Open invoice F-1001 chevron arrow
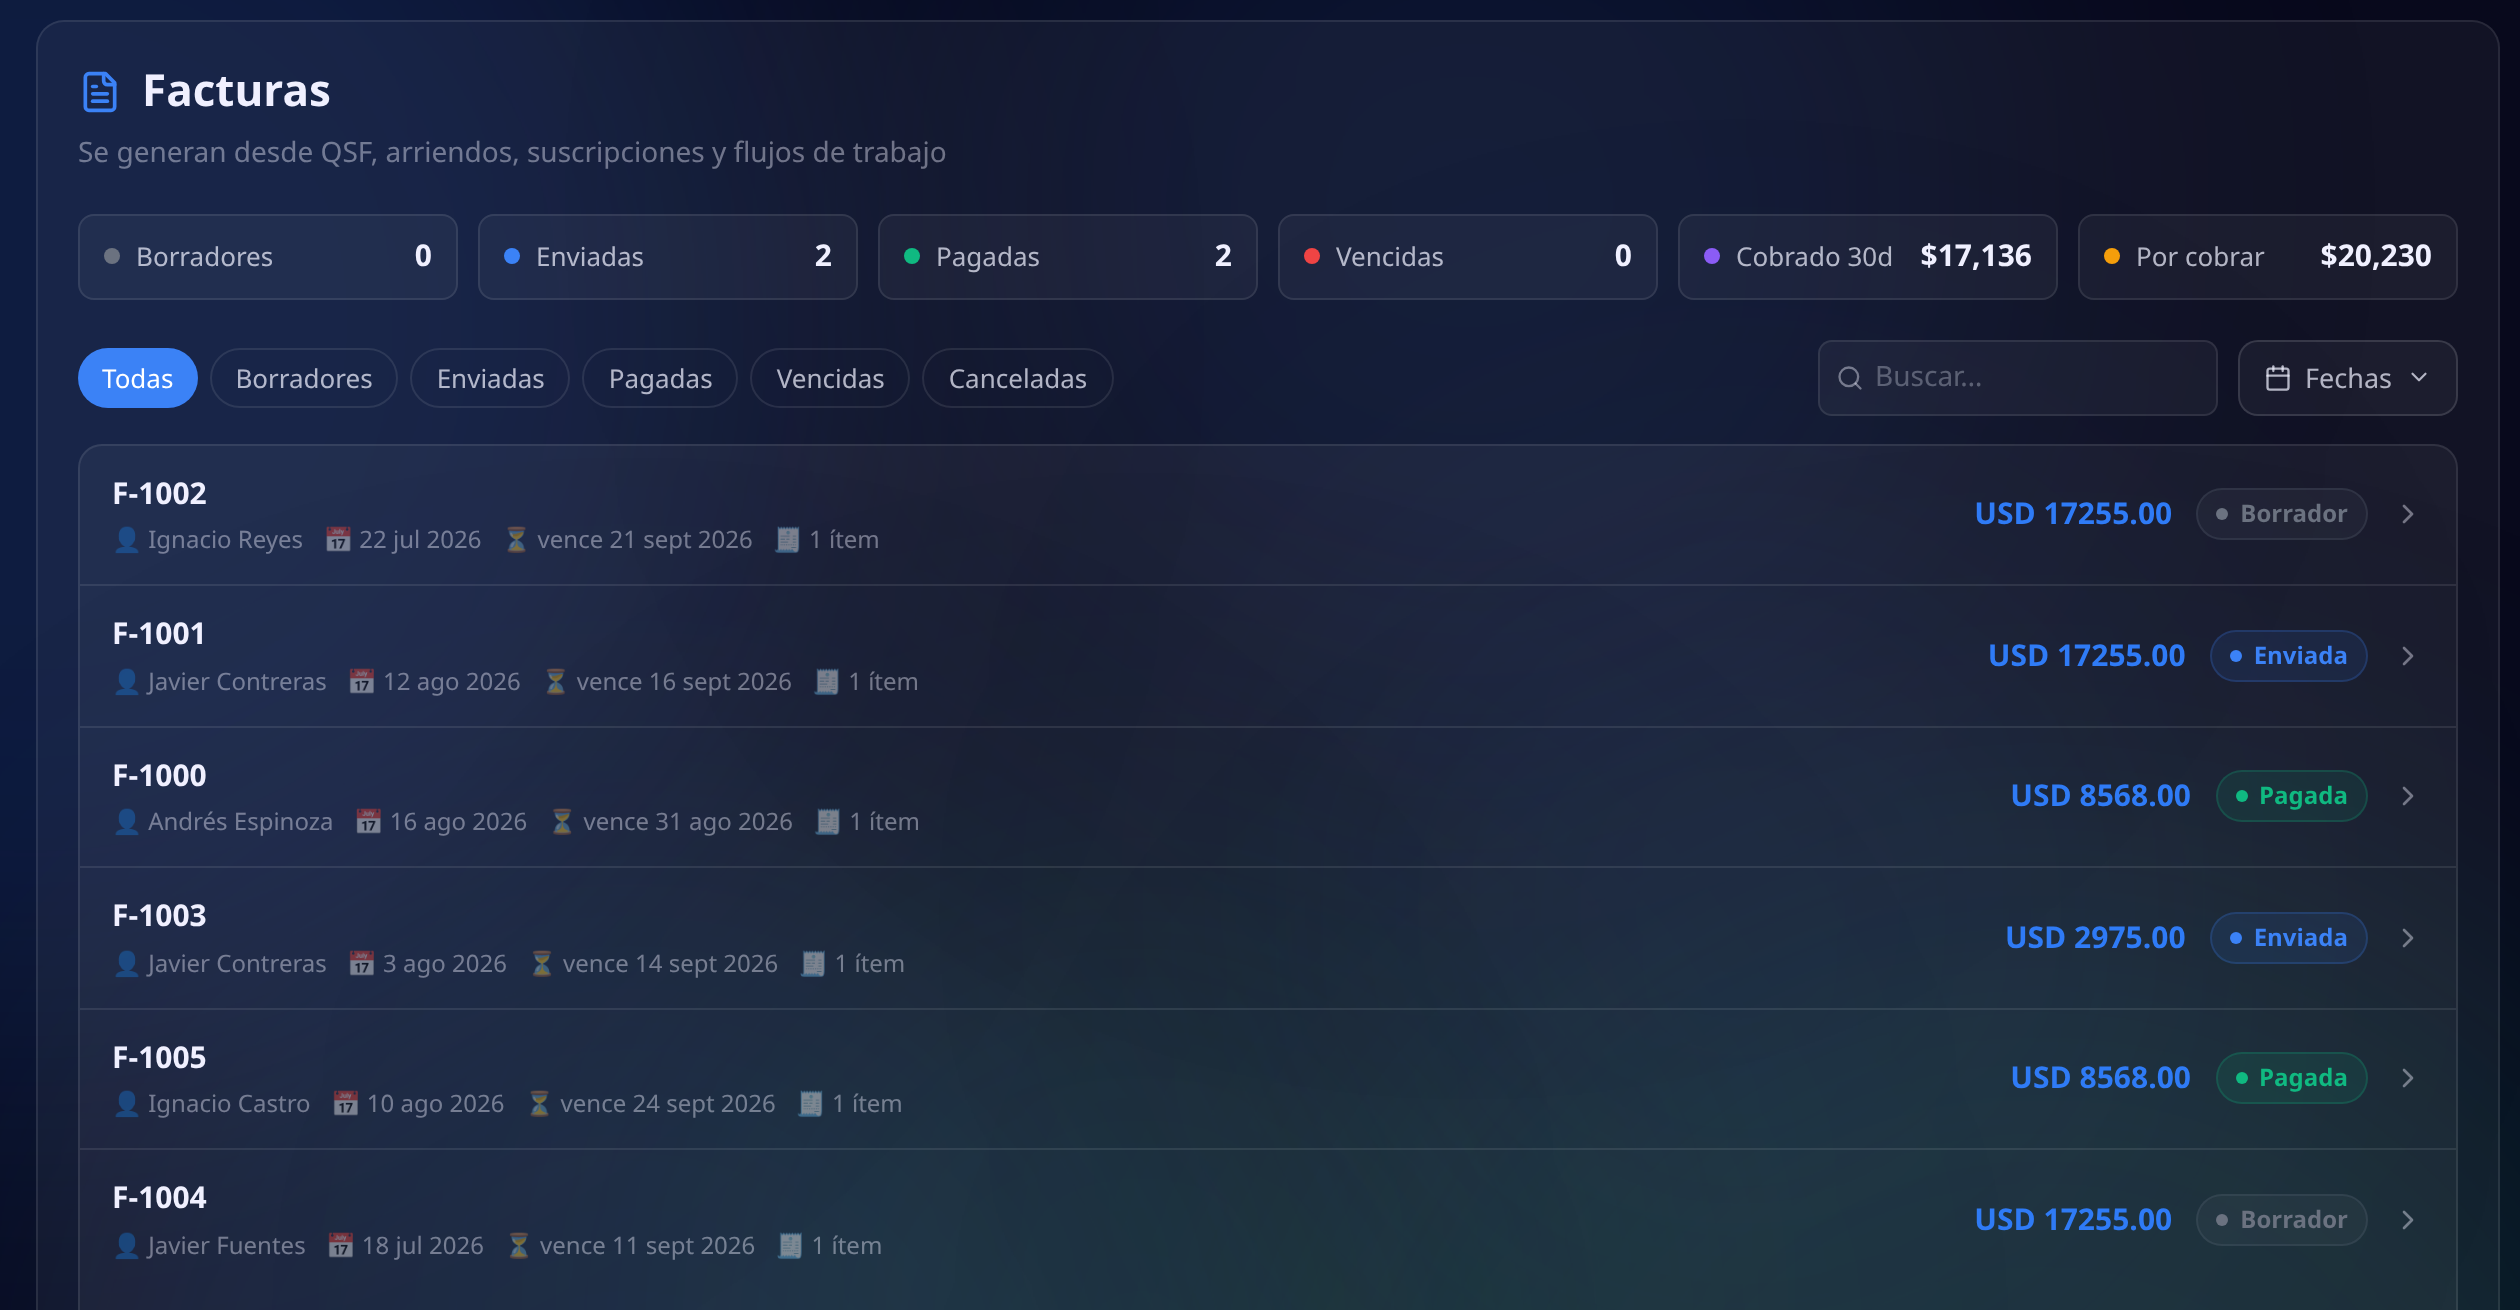Screen dimensions: 2520x1310 click(x=2408, y=656)
